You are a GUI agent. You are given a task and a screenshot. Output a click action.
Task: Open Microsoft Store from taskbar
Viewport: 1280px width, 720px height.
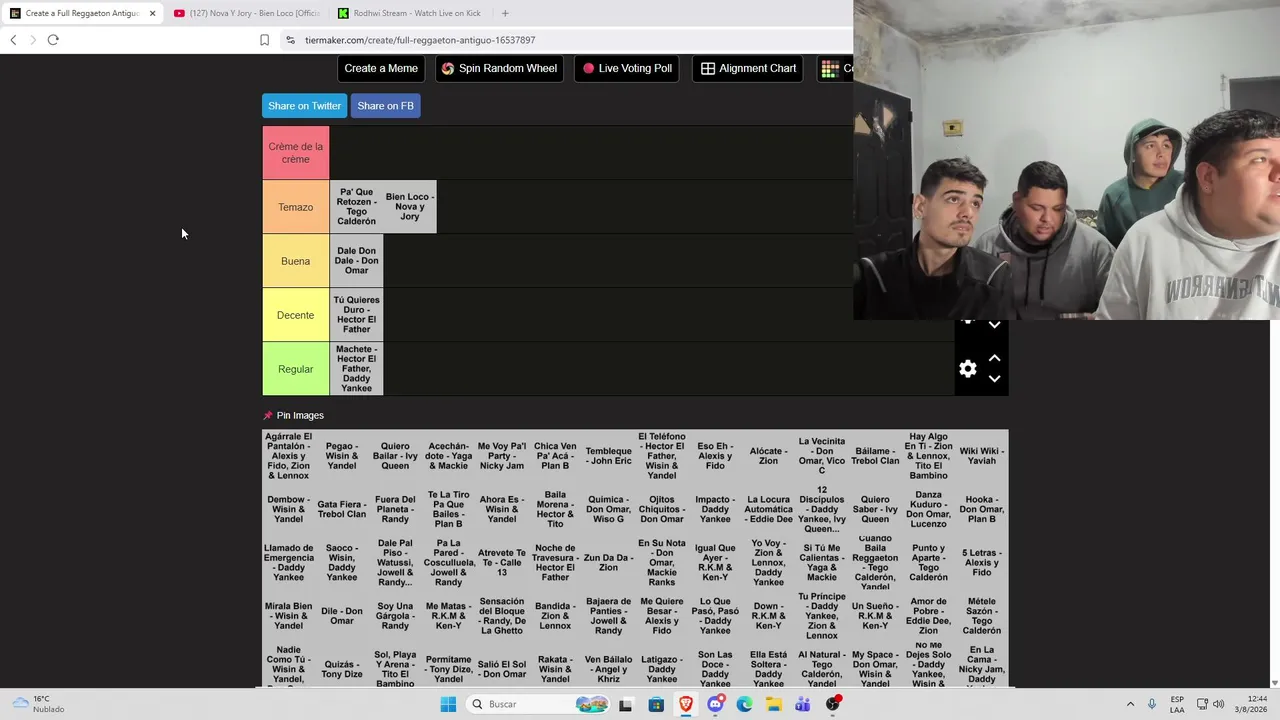(x=656, y=704)
